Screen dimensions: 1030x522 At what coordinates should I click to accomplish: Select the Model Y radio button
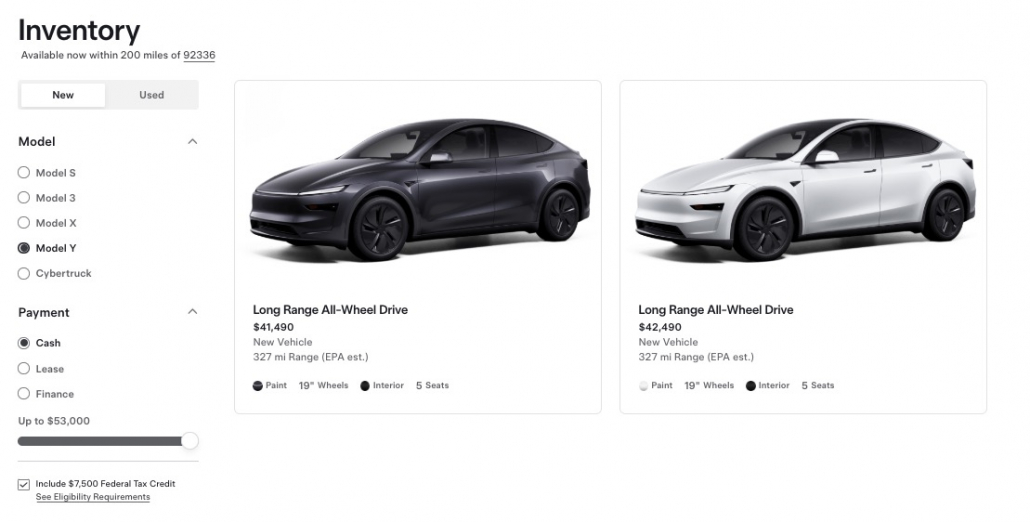click(24, 248)
